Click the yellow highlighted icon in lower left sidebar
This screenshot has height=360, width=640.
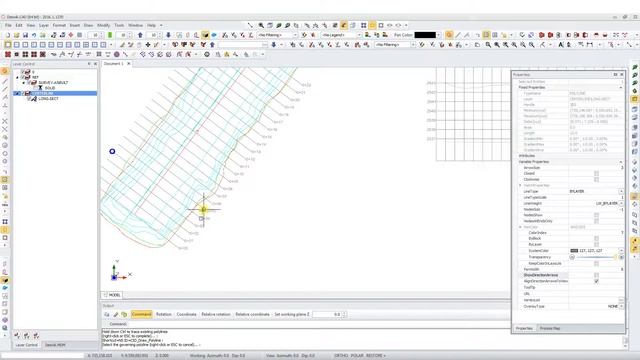(x=5, y=280)
